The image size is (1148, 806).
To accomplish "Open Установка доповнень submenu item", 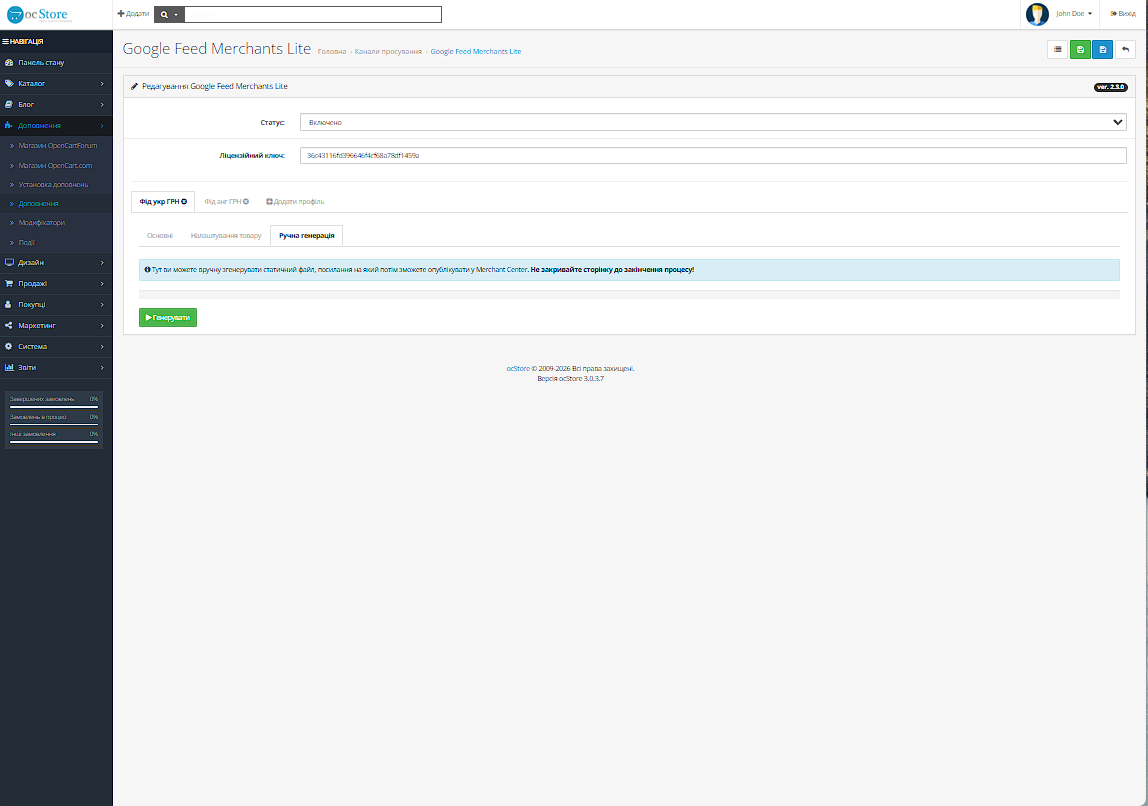I will point(53,184).
